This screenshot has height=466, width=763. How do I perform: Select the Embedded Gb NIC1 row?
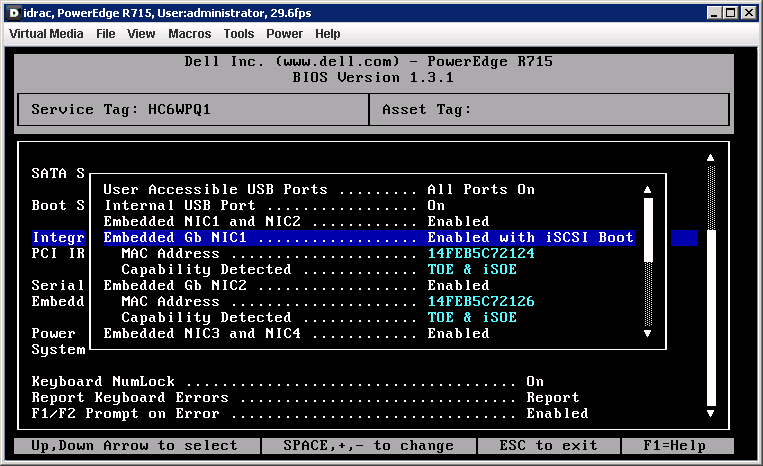click(368, 237)
